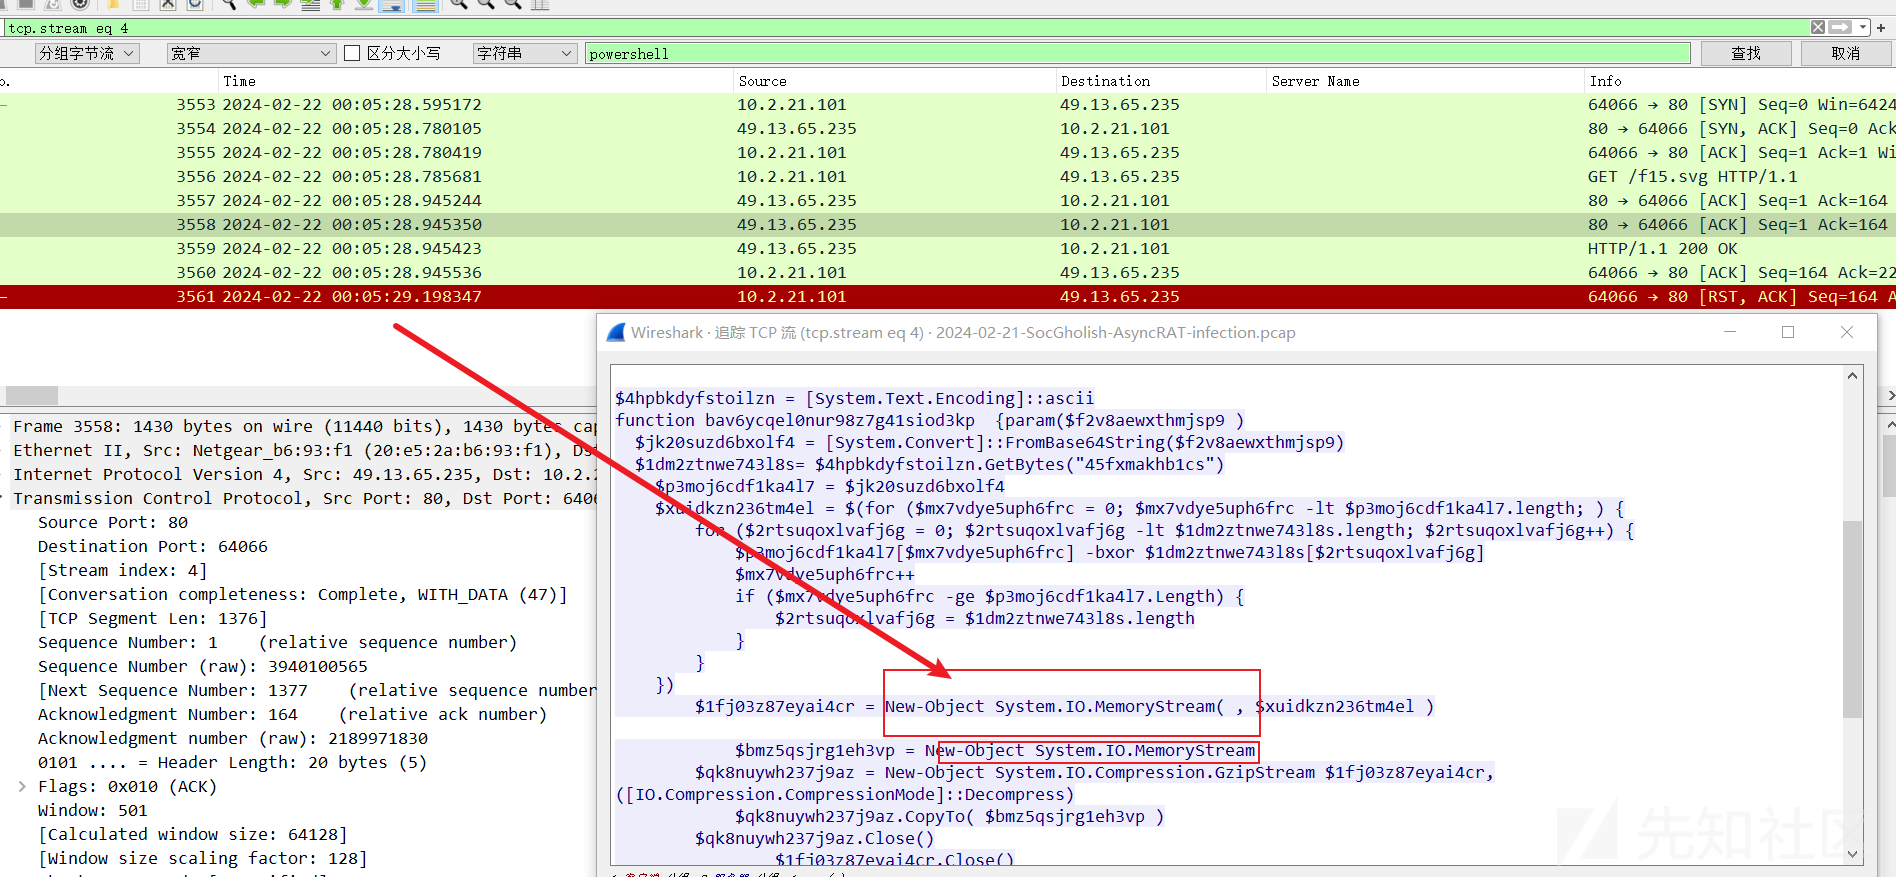Select Window size scaling factor: 128
1896x877 pixels.
point(203,858)
